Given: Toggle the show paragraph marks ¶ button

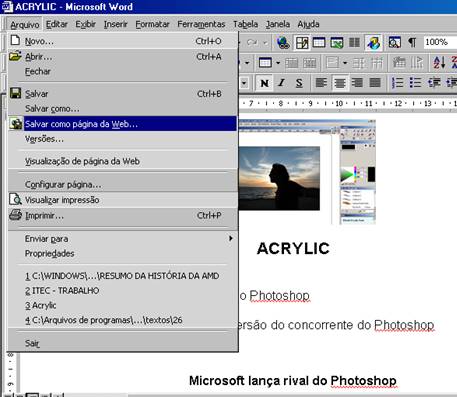Looking at the screenshot, I should pyautogui.click(x=412, y=42).
